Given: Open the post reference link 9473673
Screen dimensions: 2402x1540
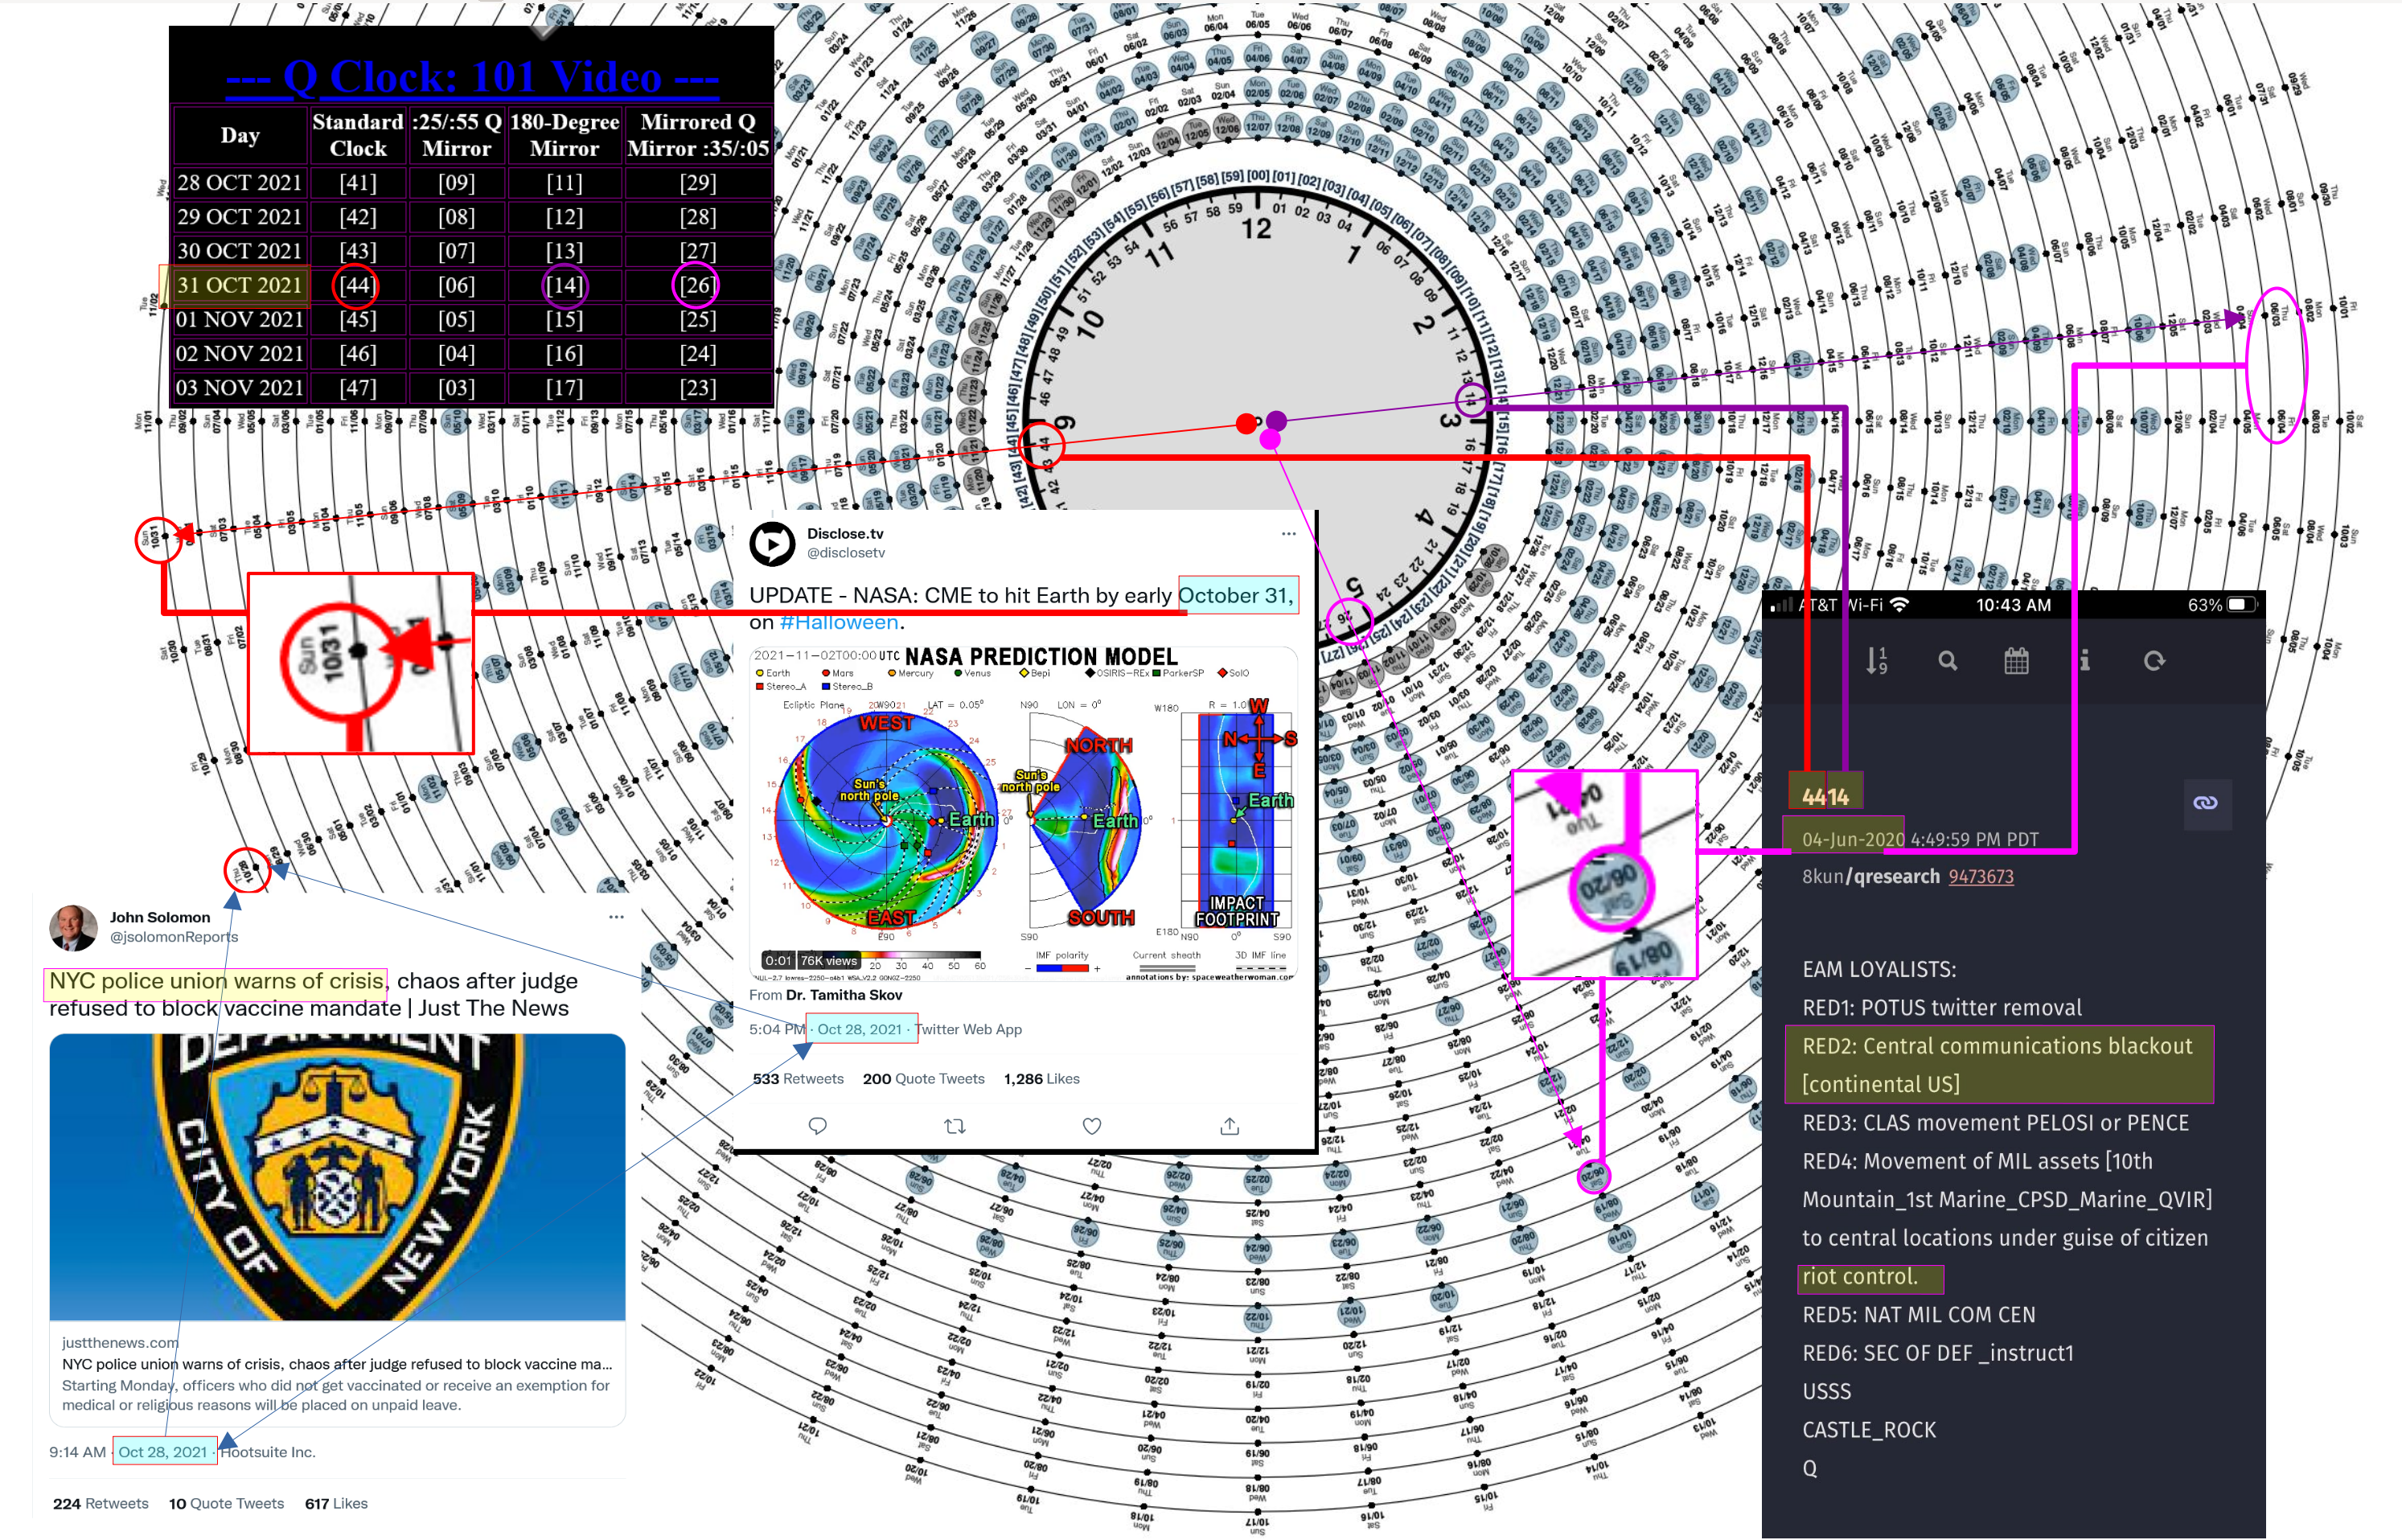Looking at the screenshot, I should 1981,877.
